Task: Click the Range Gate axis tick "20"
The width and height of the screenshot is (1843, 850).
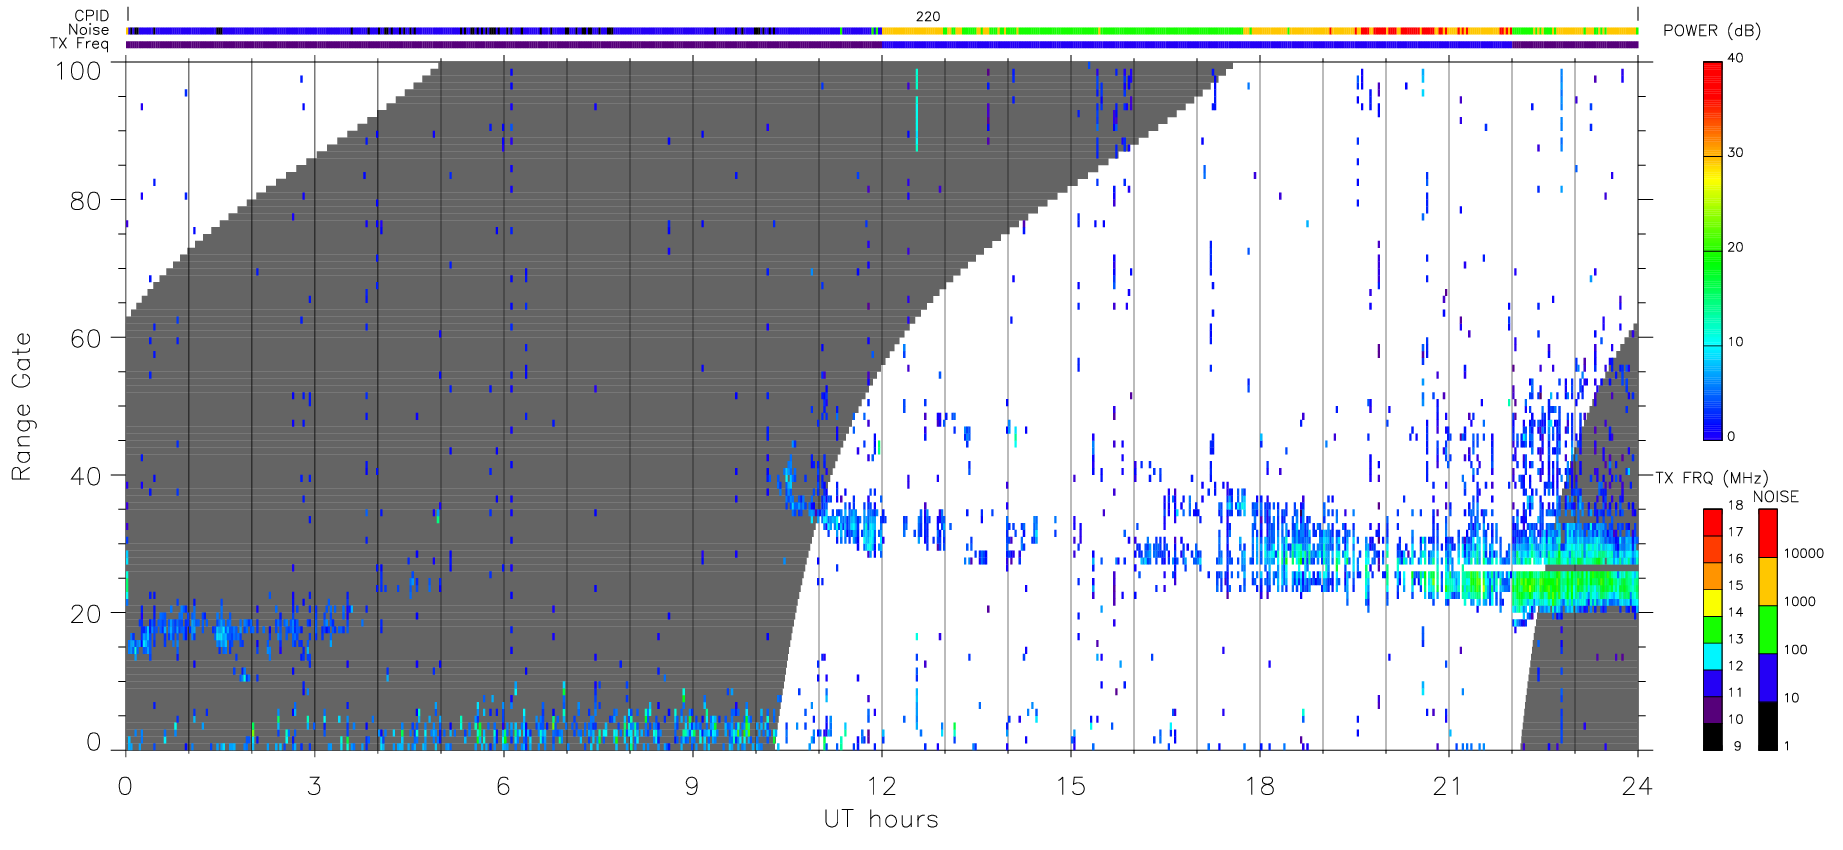Action: [86, 614]
